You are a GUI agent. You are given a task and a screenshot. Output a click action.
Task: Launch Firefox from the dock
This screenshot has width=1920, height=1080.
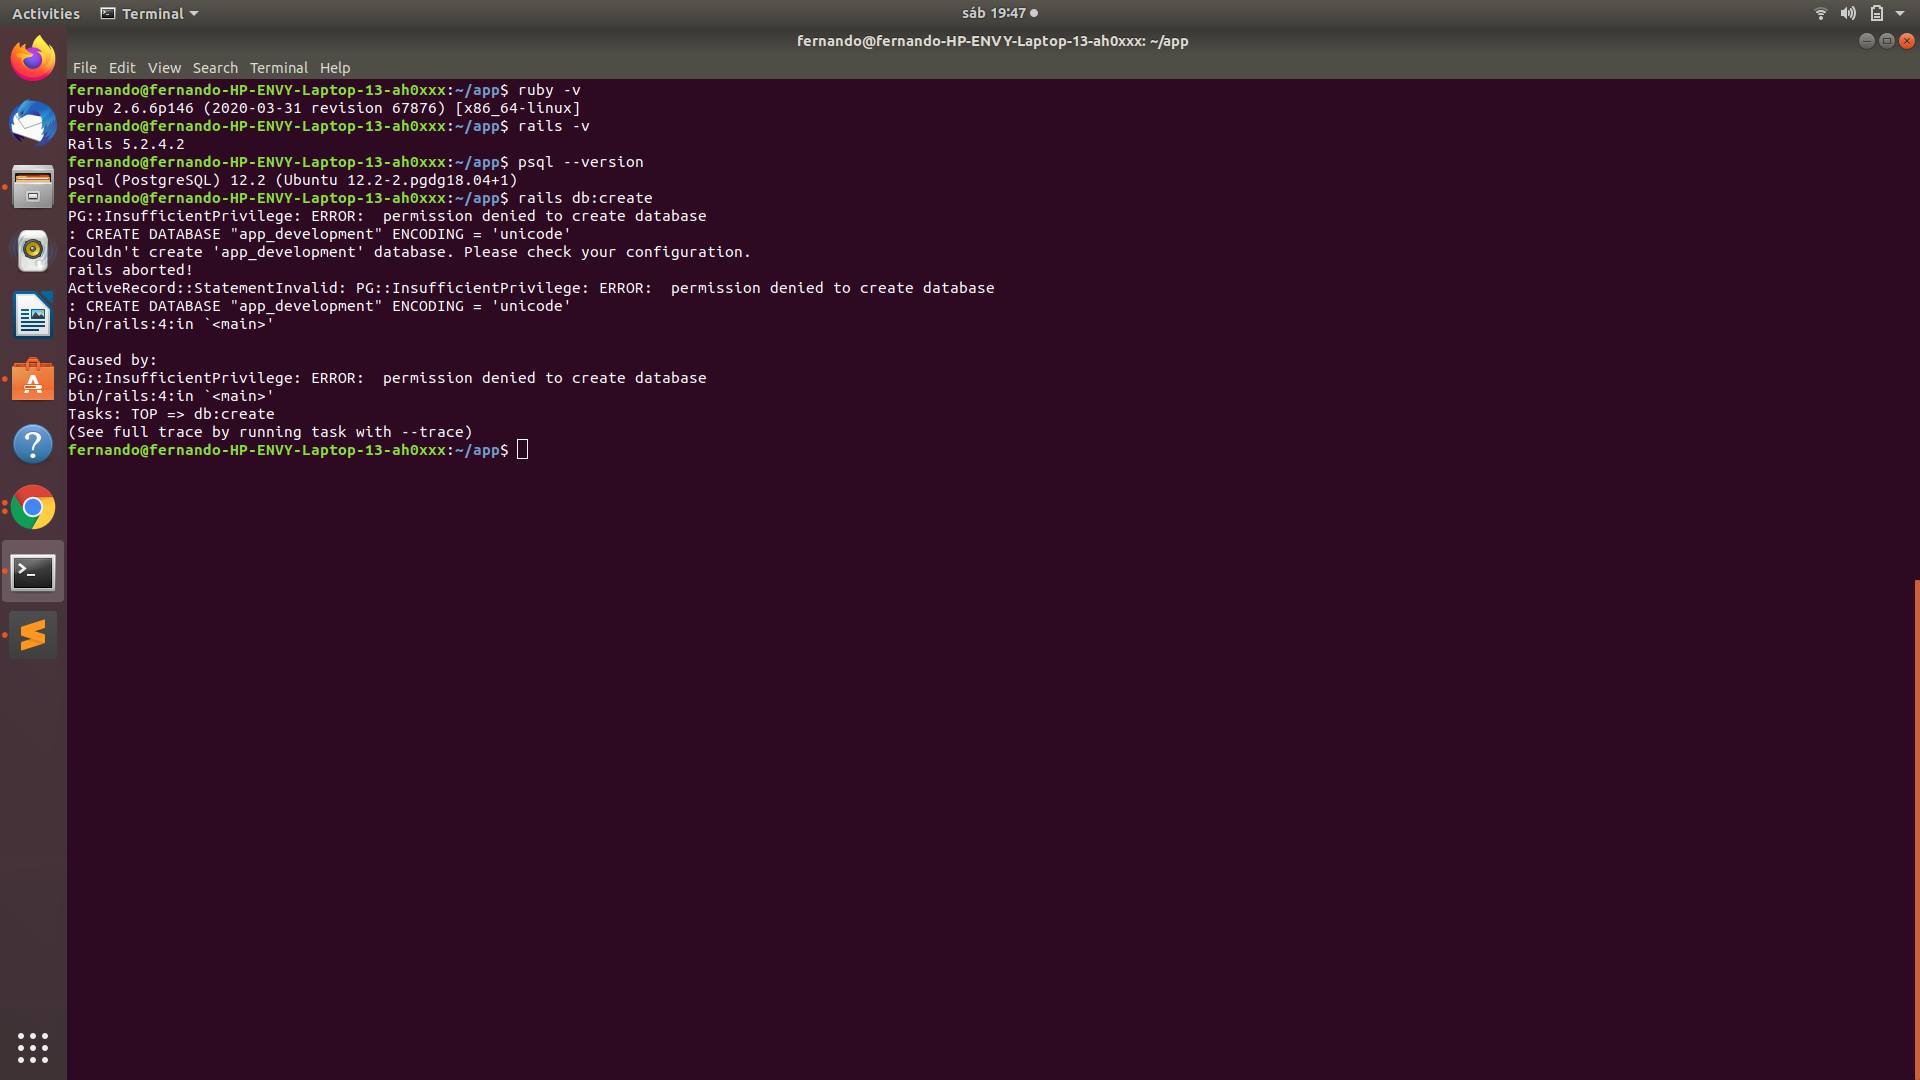(33, 58)
